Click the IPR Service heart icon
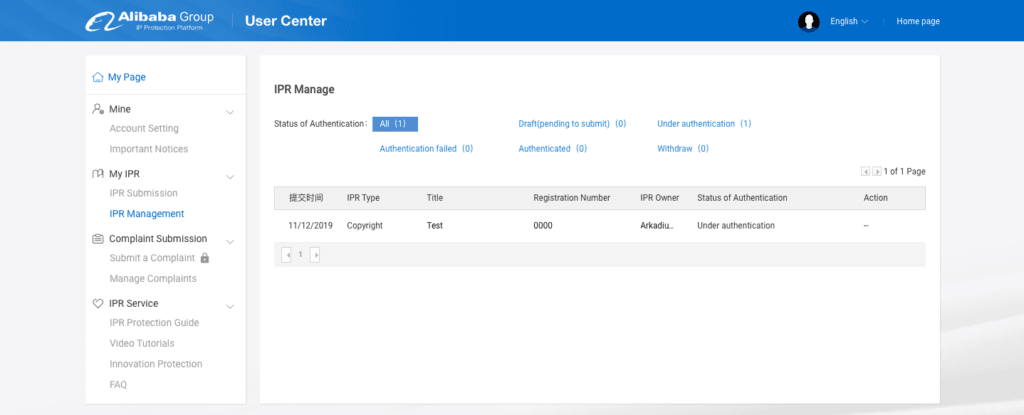 pyautogui.click(x=98, y=303)
